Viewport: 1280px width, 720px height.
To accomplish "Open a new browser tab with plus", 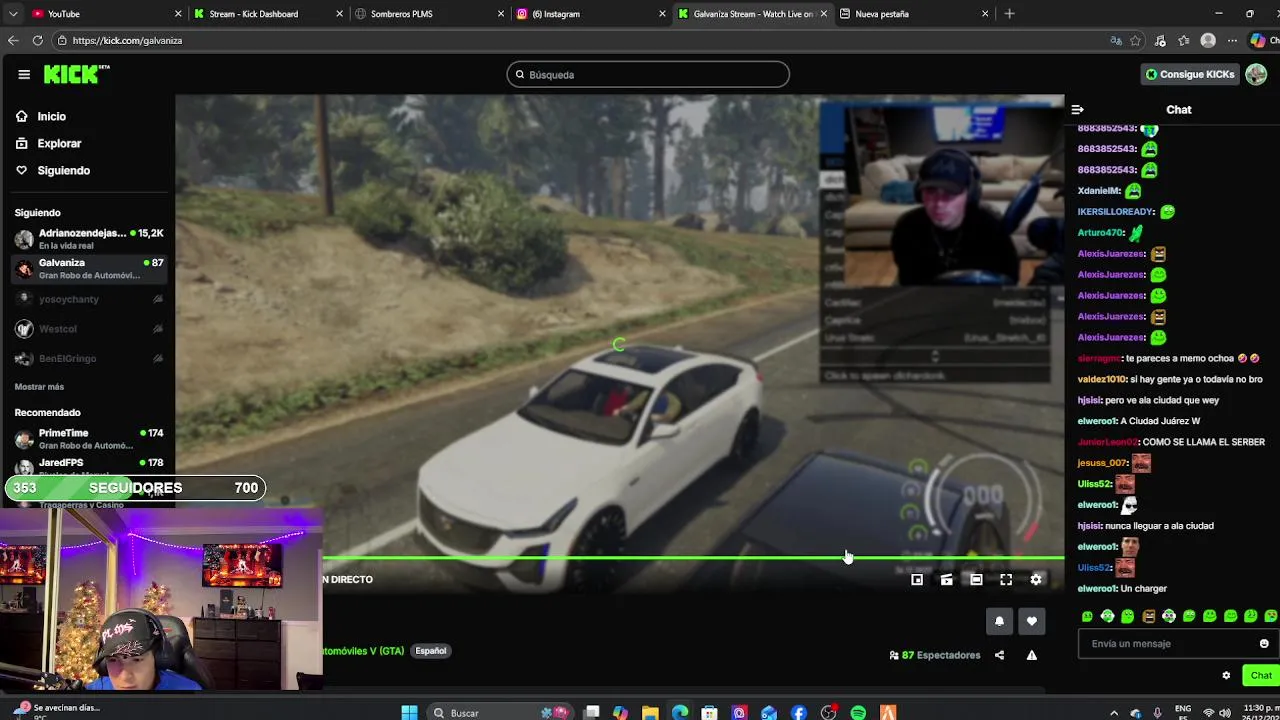I will (x=1009, y=14).
